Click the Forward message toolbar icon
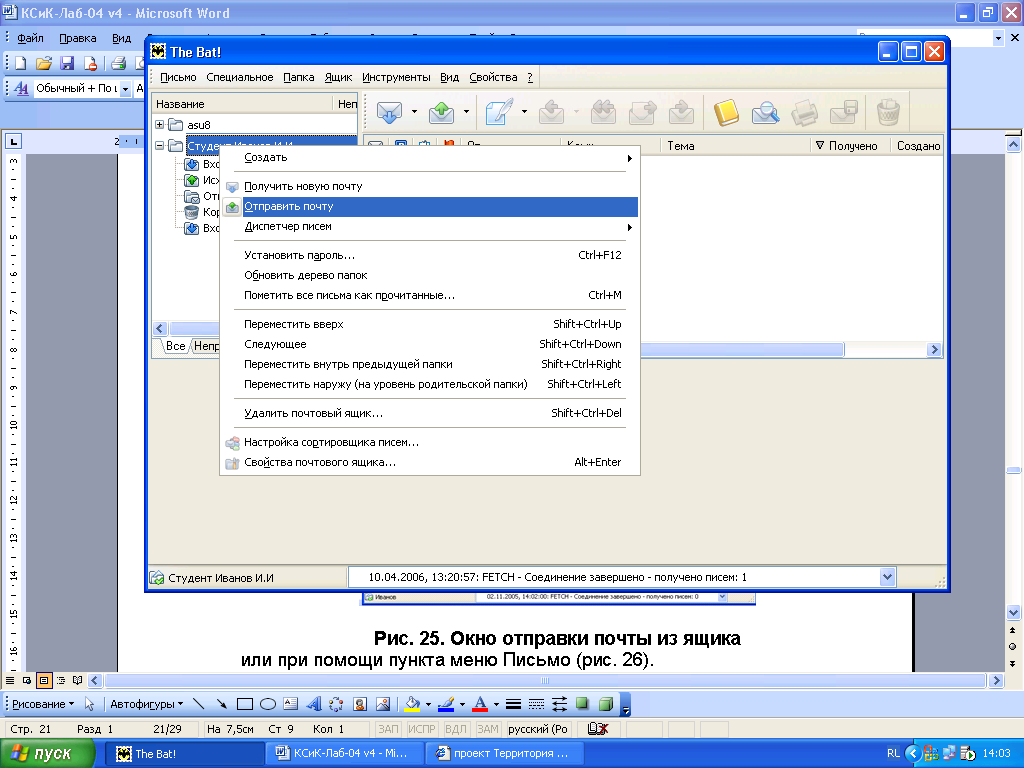 [642, 112]
